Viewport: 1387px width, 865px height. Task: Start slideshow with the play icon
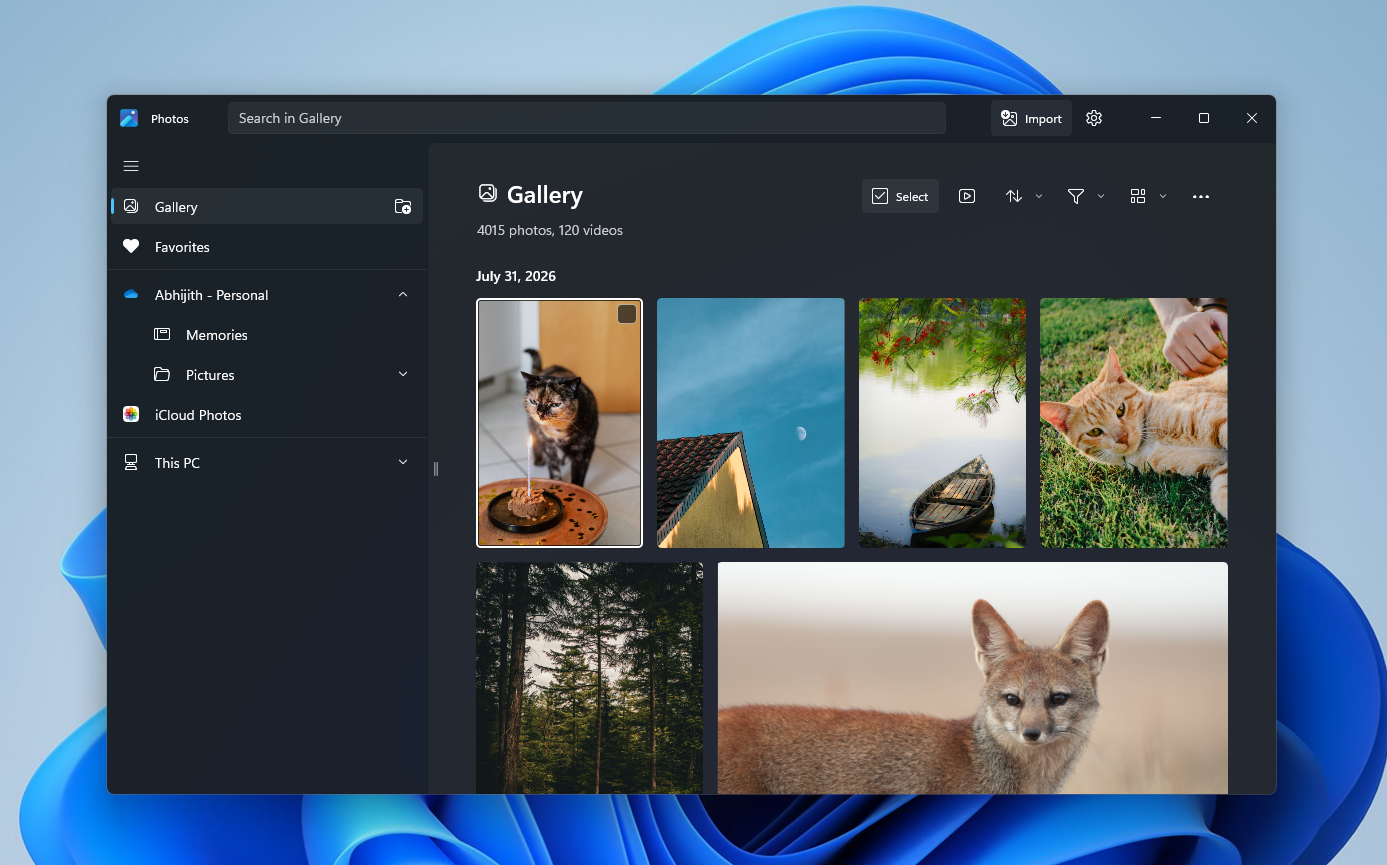pyautogui.click(x=967, y=196)
